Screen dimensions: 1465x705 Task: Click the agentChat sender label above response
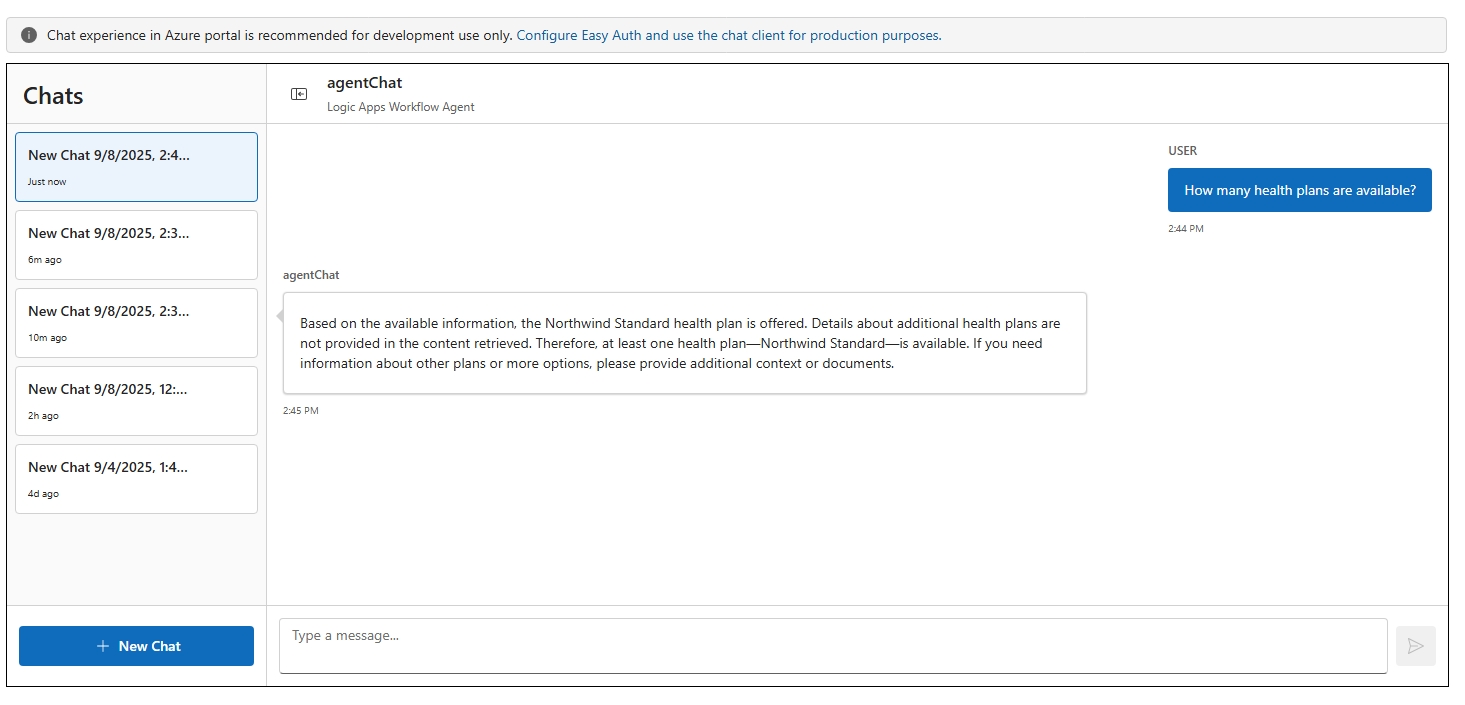311,275
